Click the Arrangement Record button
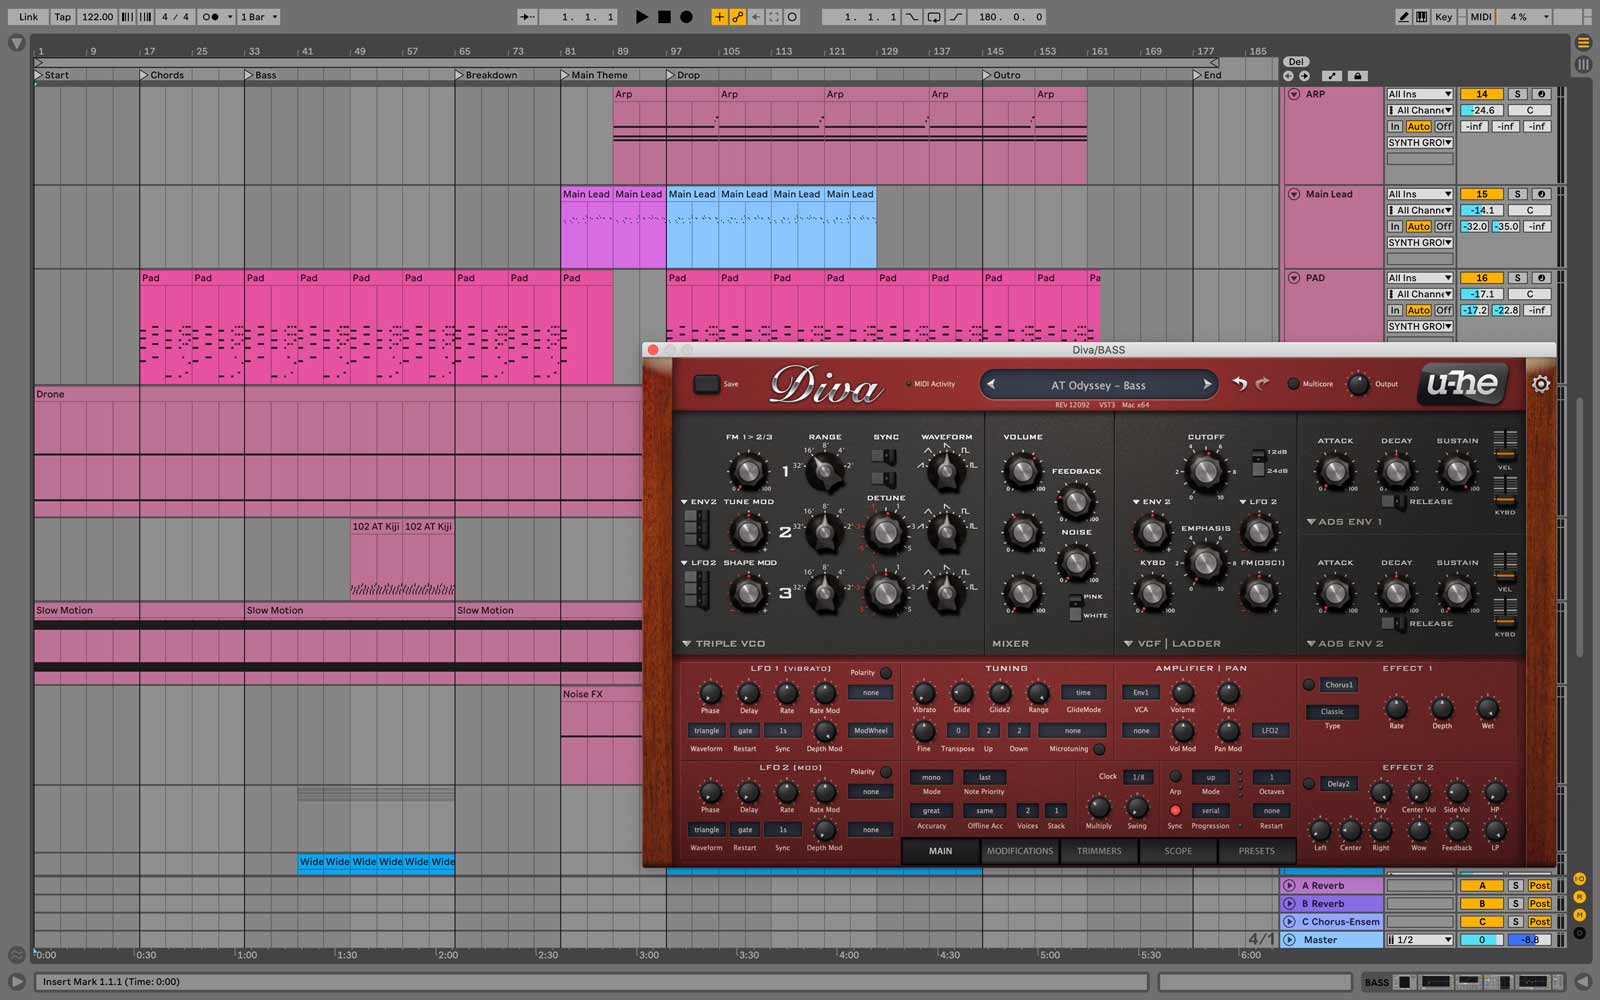Viewport: 1600px width, 1000px height. pos(687,17)
